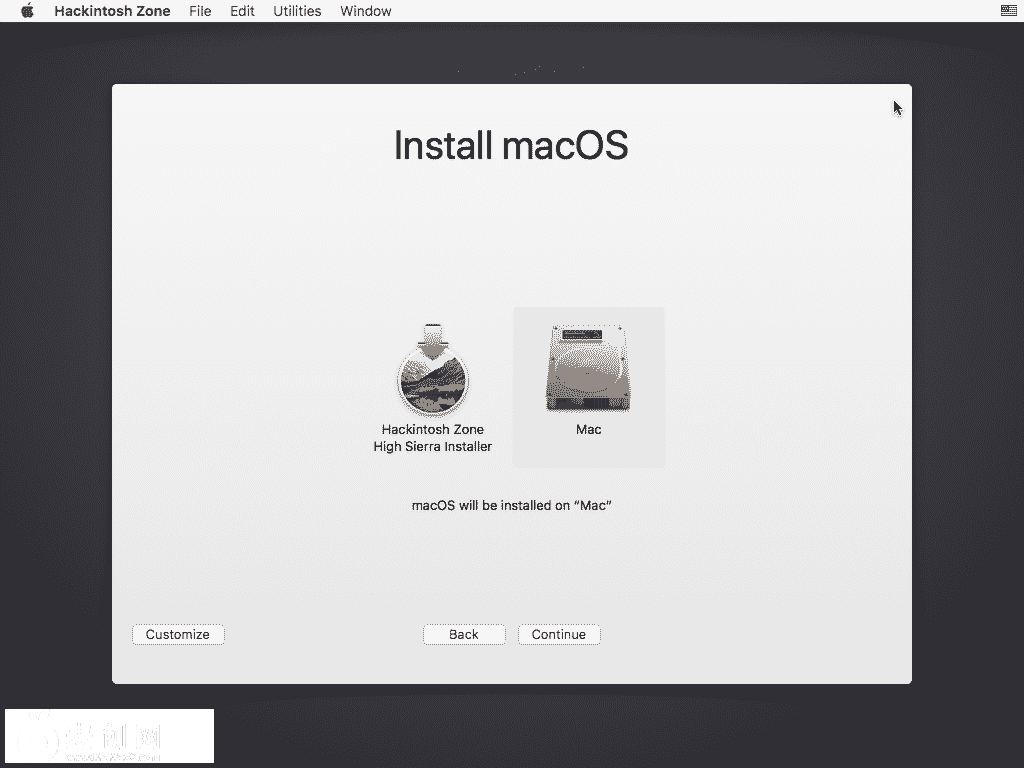1024x768 pixels.
Task: Open the Apple menu
Action: pyautogui.click(x=27, y=11)
